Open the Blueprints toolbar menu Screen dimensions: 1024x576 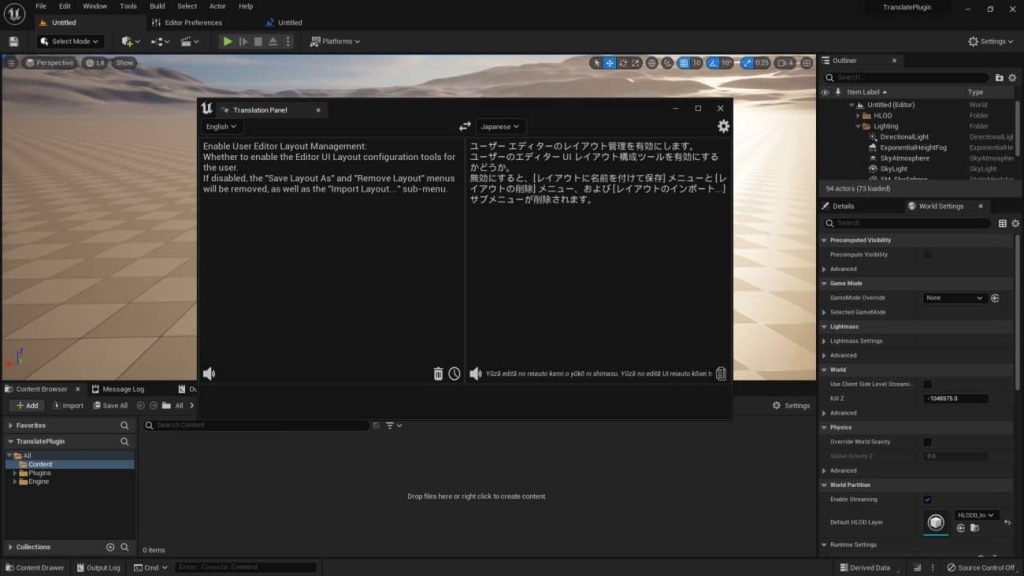[160, 41]
